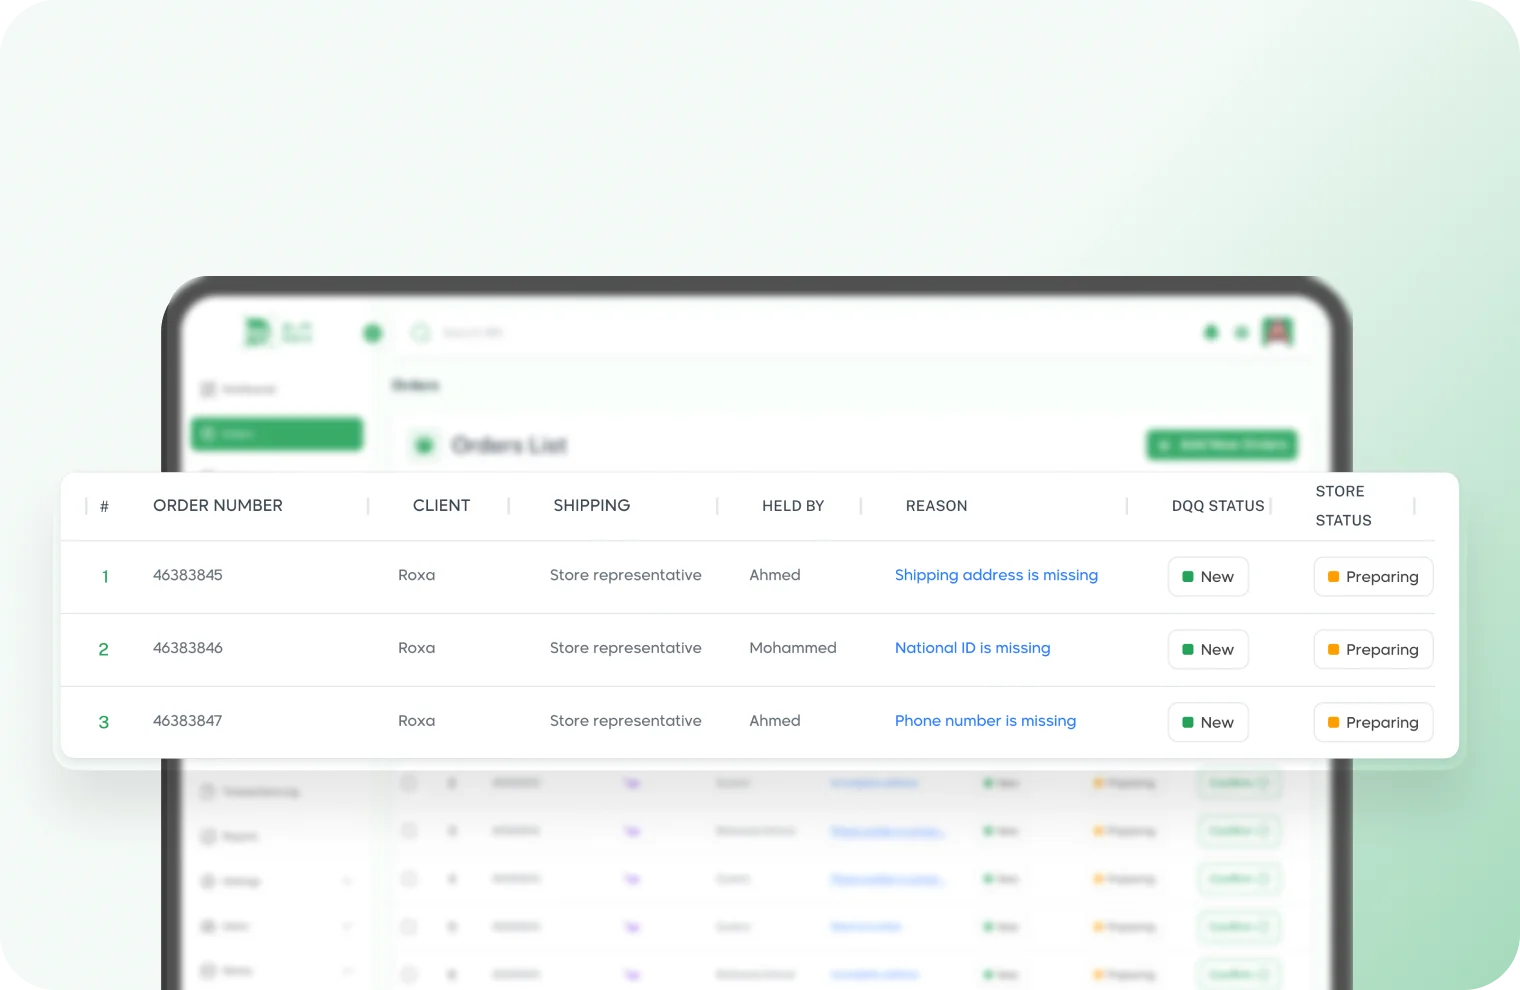Click the green round button left of search

point(373,333)
